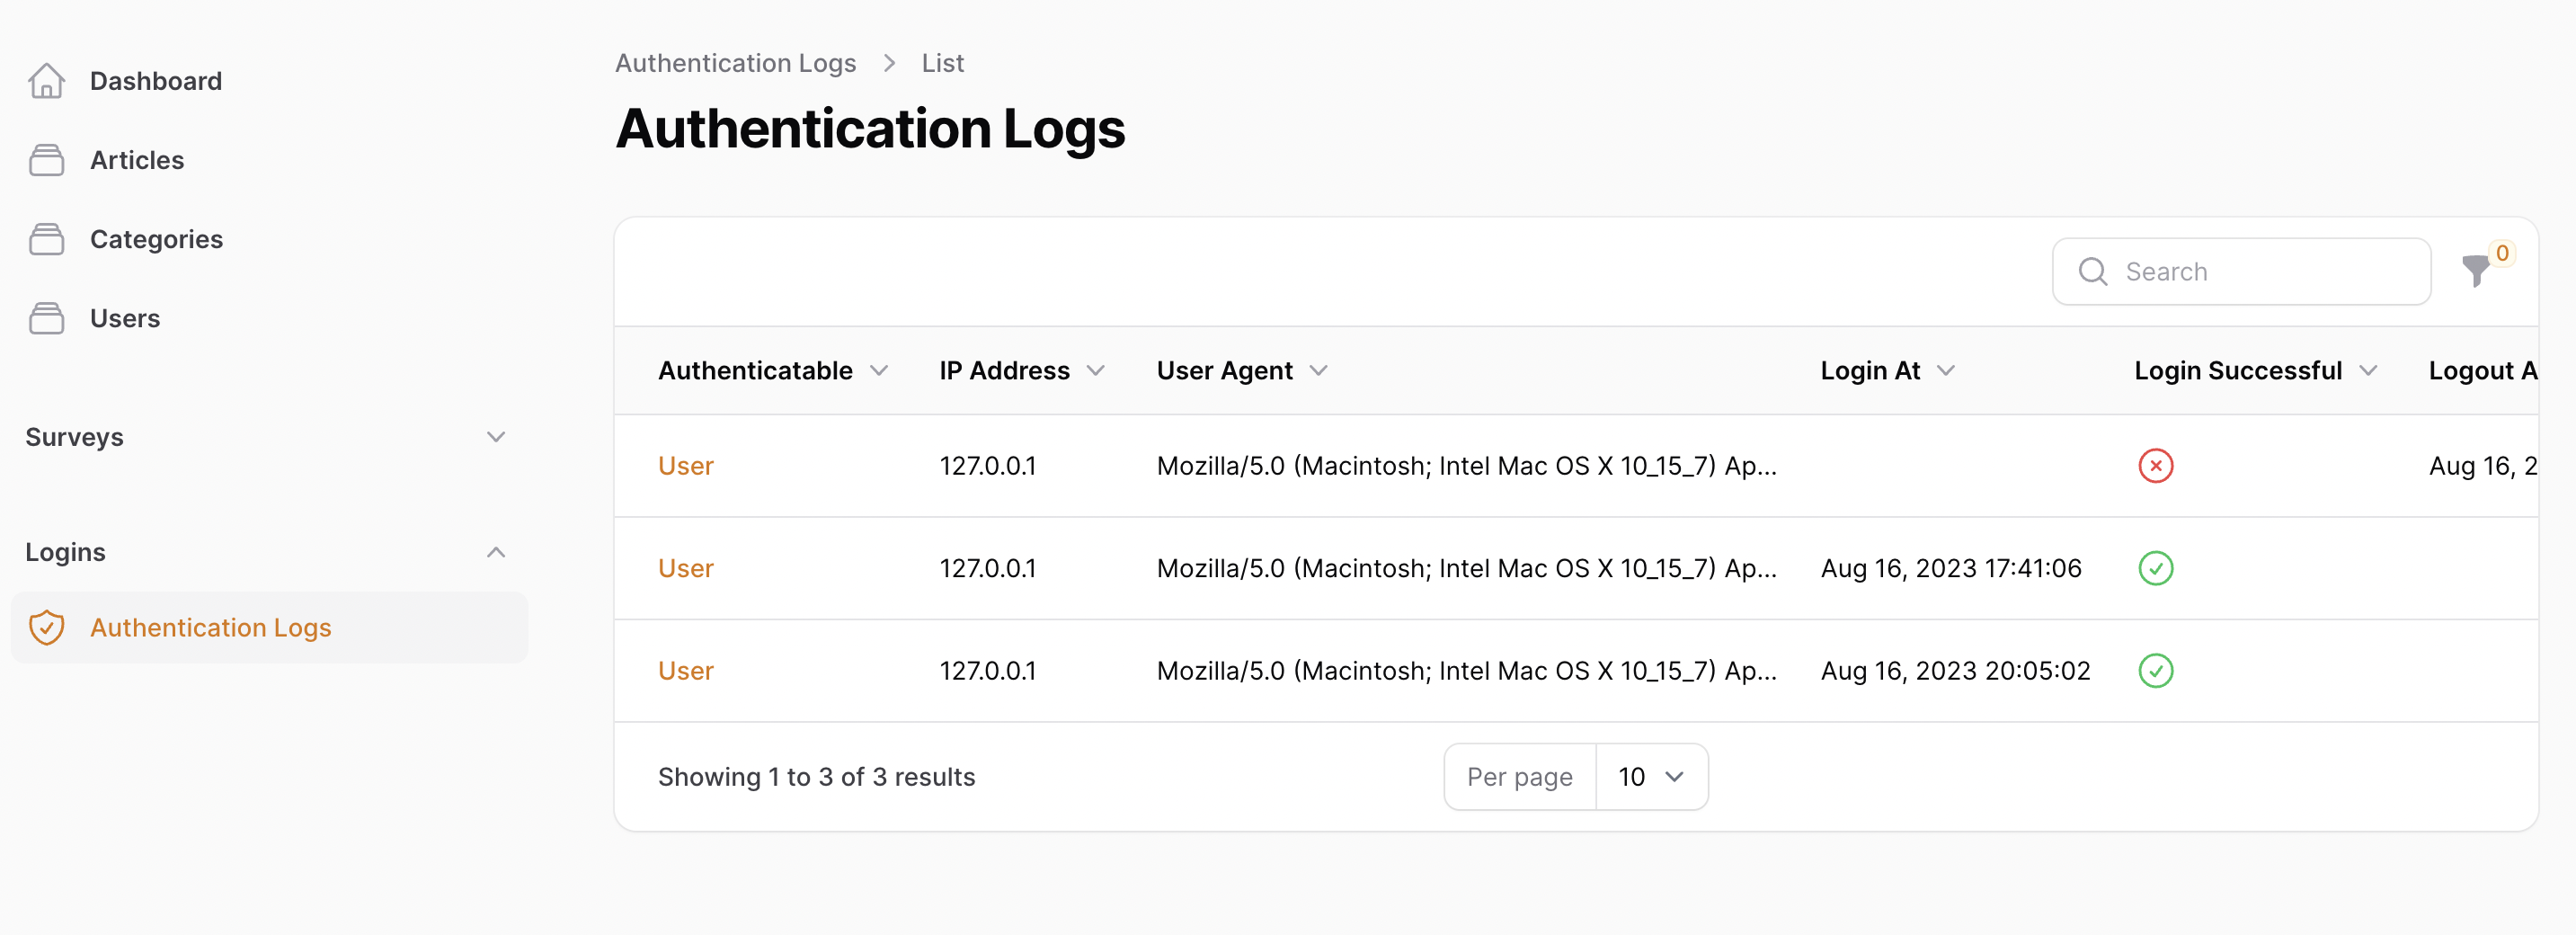Expand the Surveys sidebar group
The width and height of the screenshot is (2576, 935).
point(496,437)
